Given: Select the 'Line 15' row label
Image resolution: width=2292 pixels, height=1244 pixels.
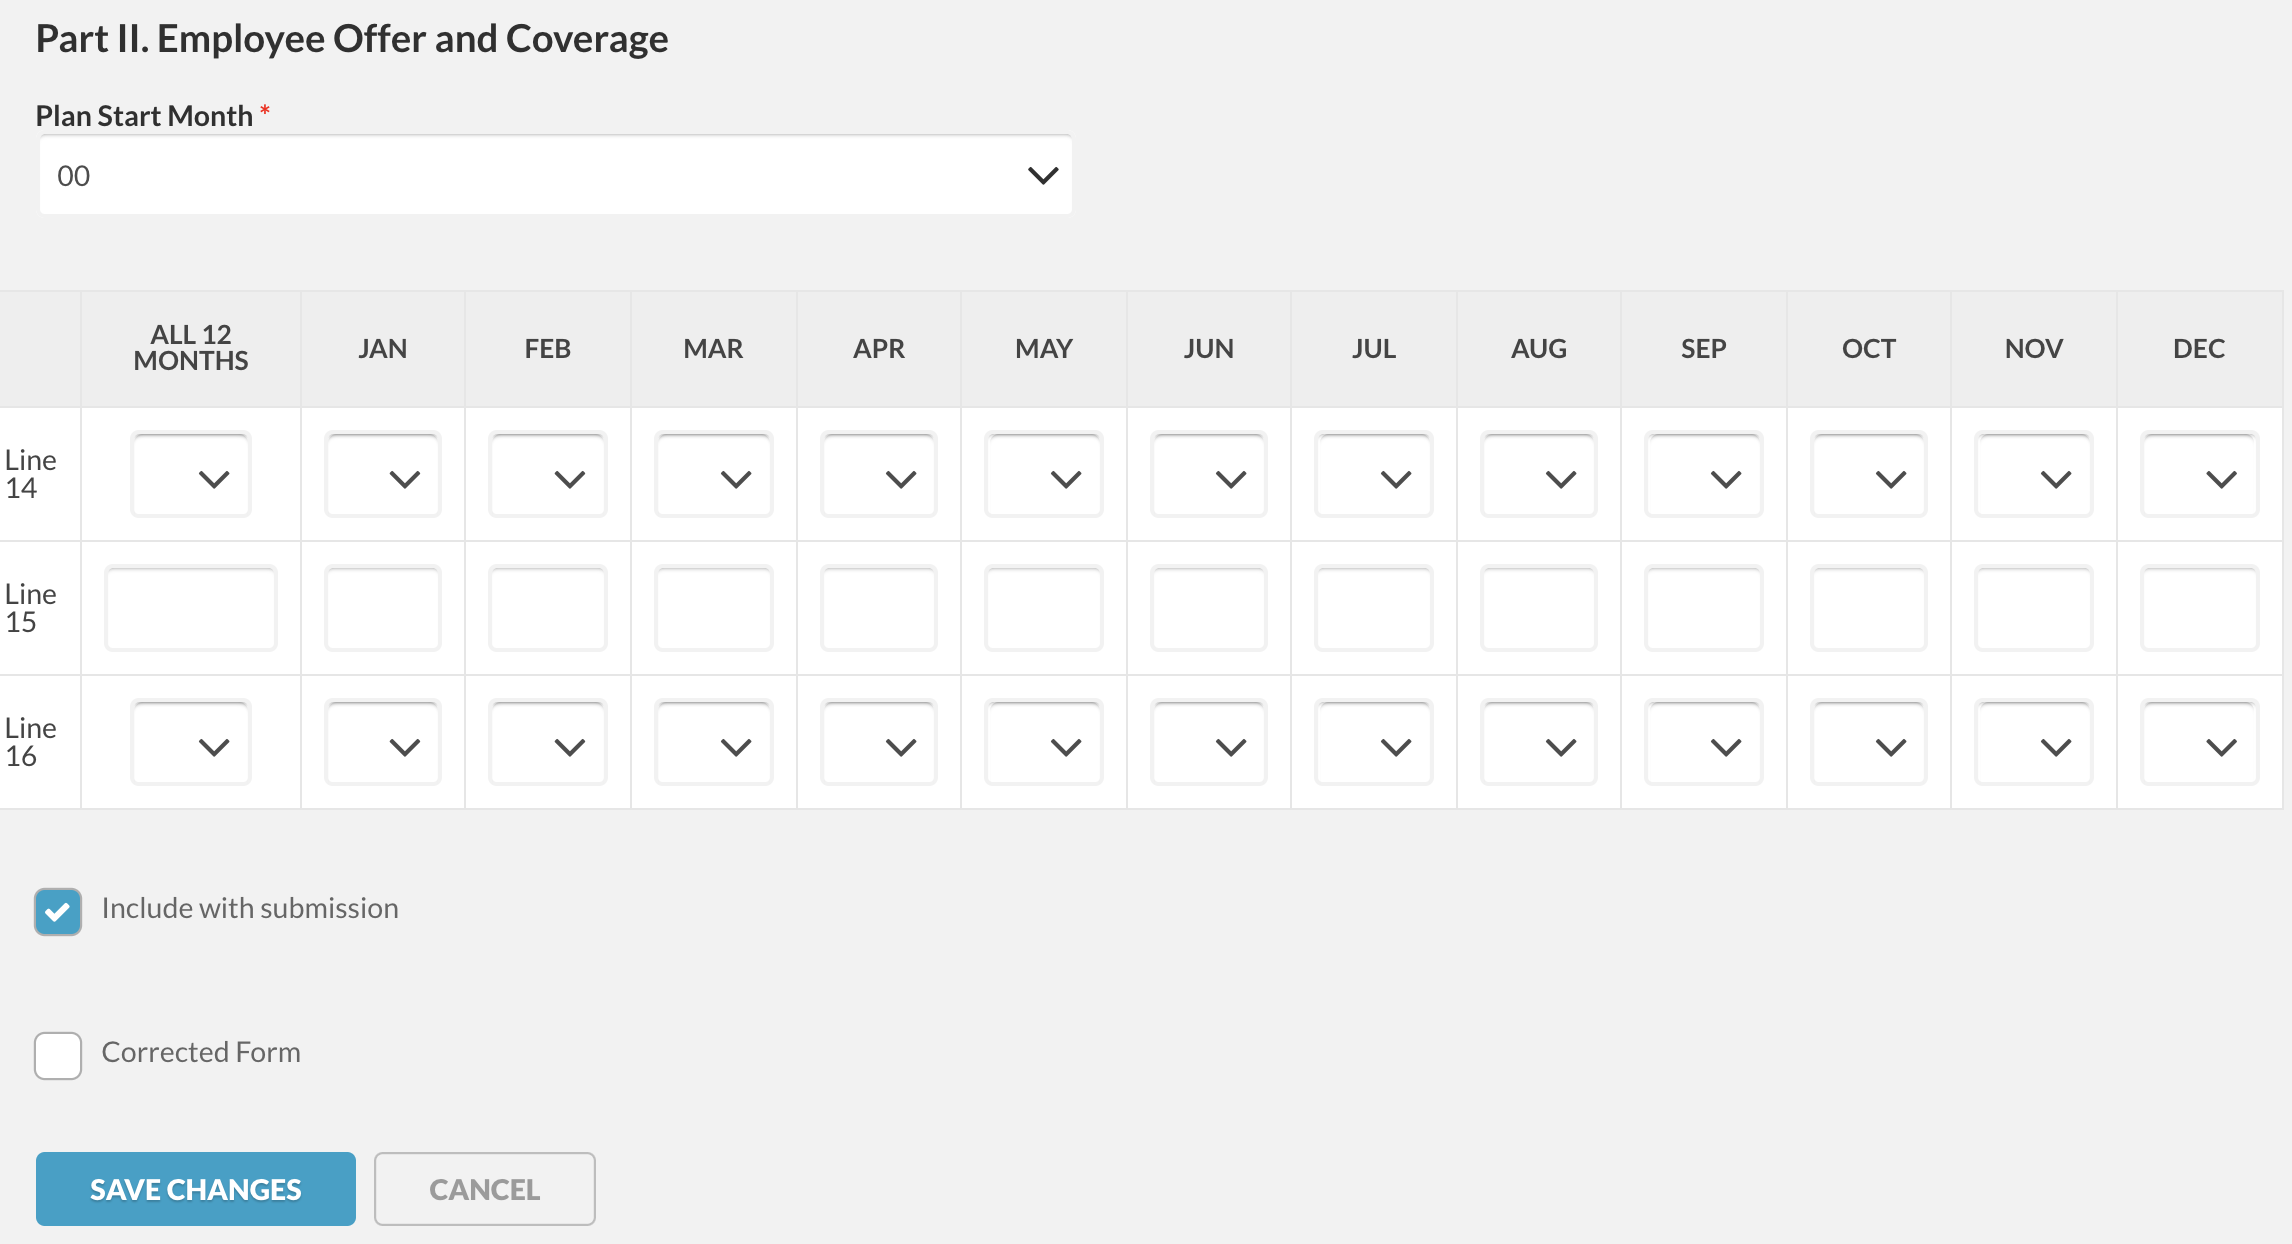Looking at the screenshot, I should pyautogui.click(x=31, y=608).
